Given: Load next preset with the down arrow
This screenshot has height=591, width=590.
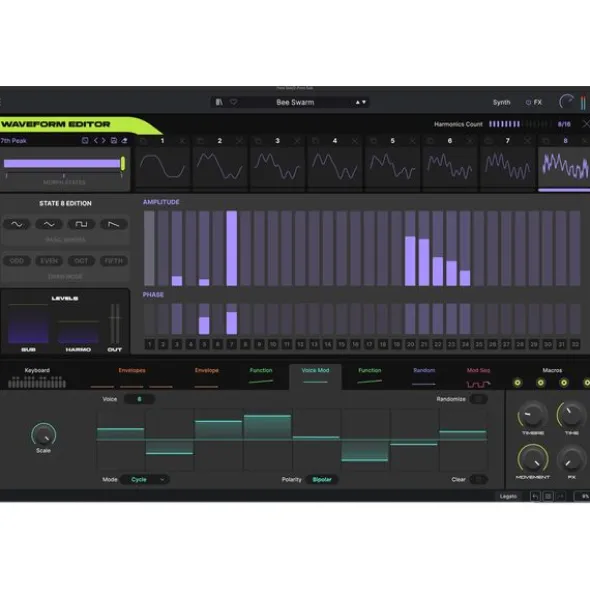Looking at the screenshot, I should [x=364, y=102].
